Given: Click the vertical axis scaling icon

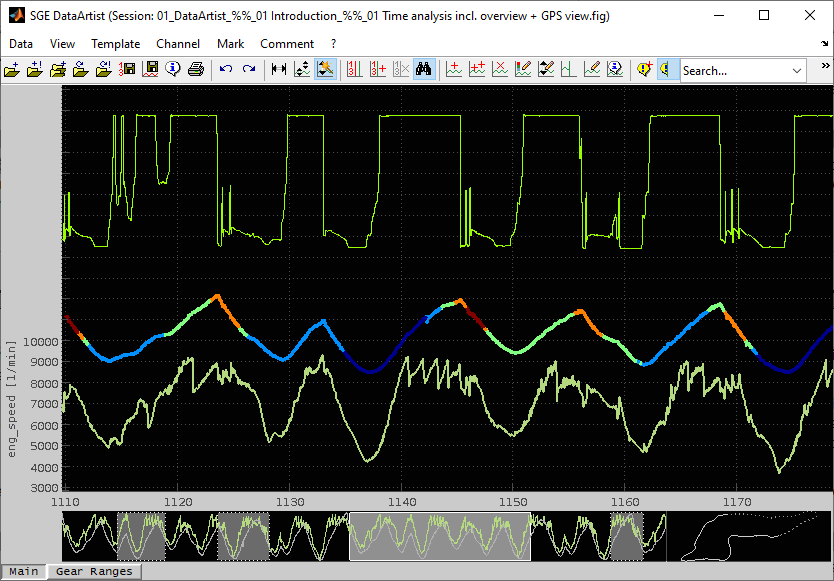Looking at the screenshot, I should click(x=302, y=69).
